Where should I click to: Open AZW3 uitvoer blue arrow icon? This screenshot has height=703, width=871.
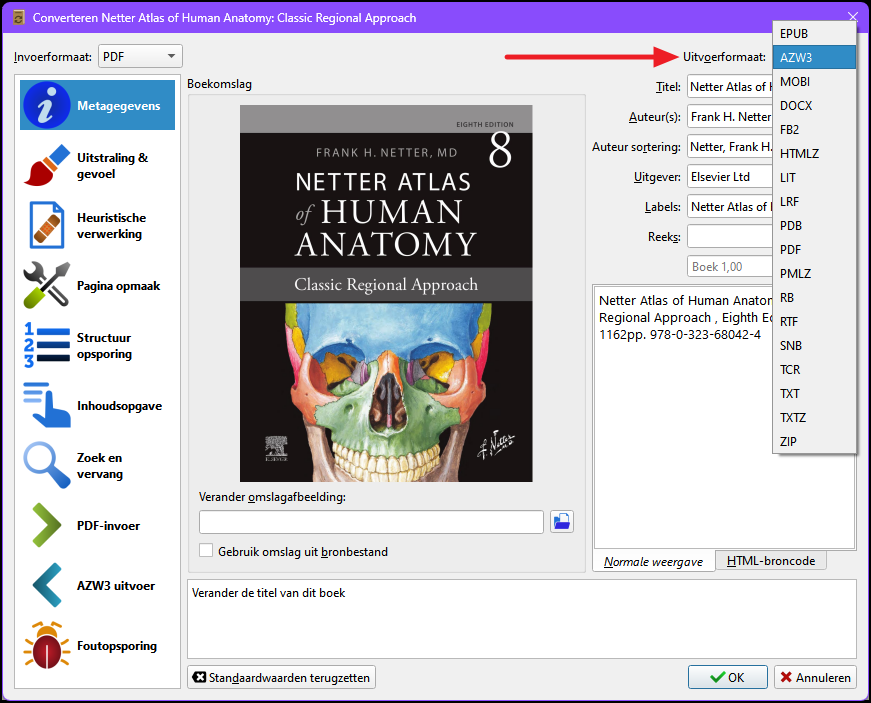coord(47,585)
